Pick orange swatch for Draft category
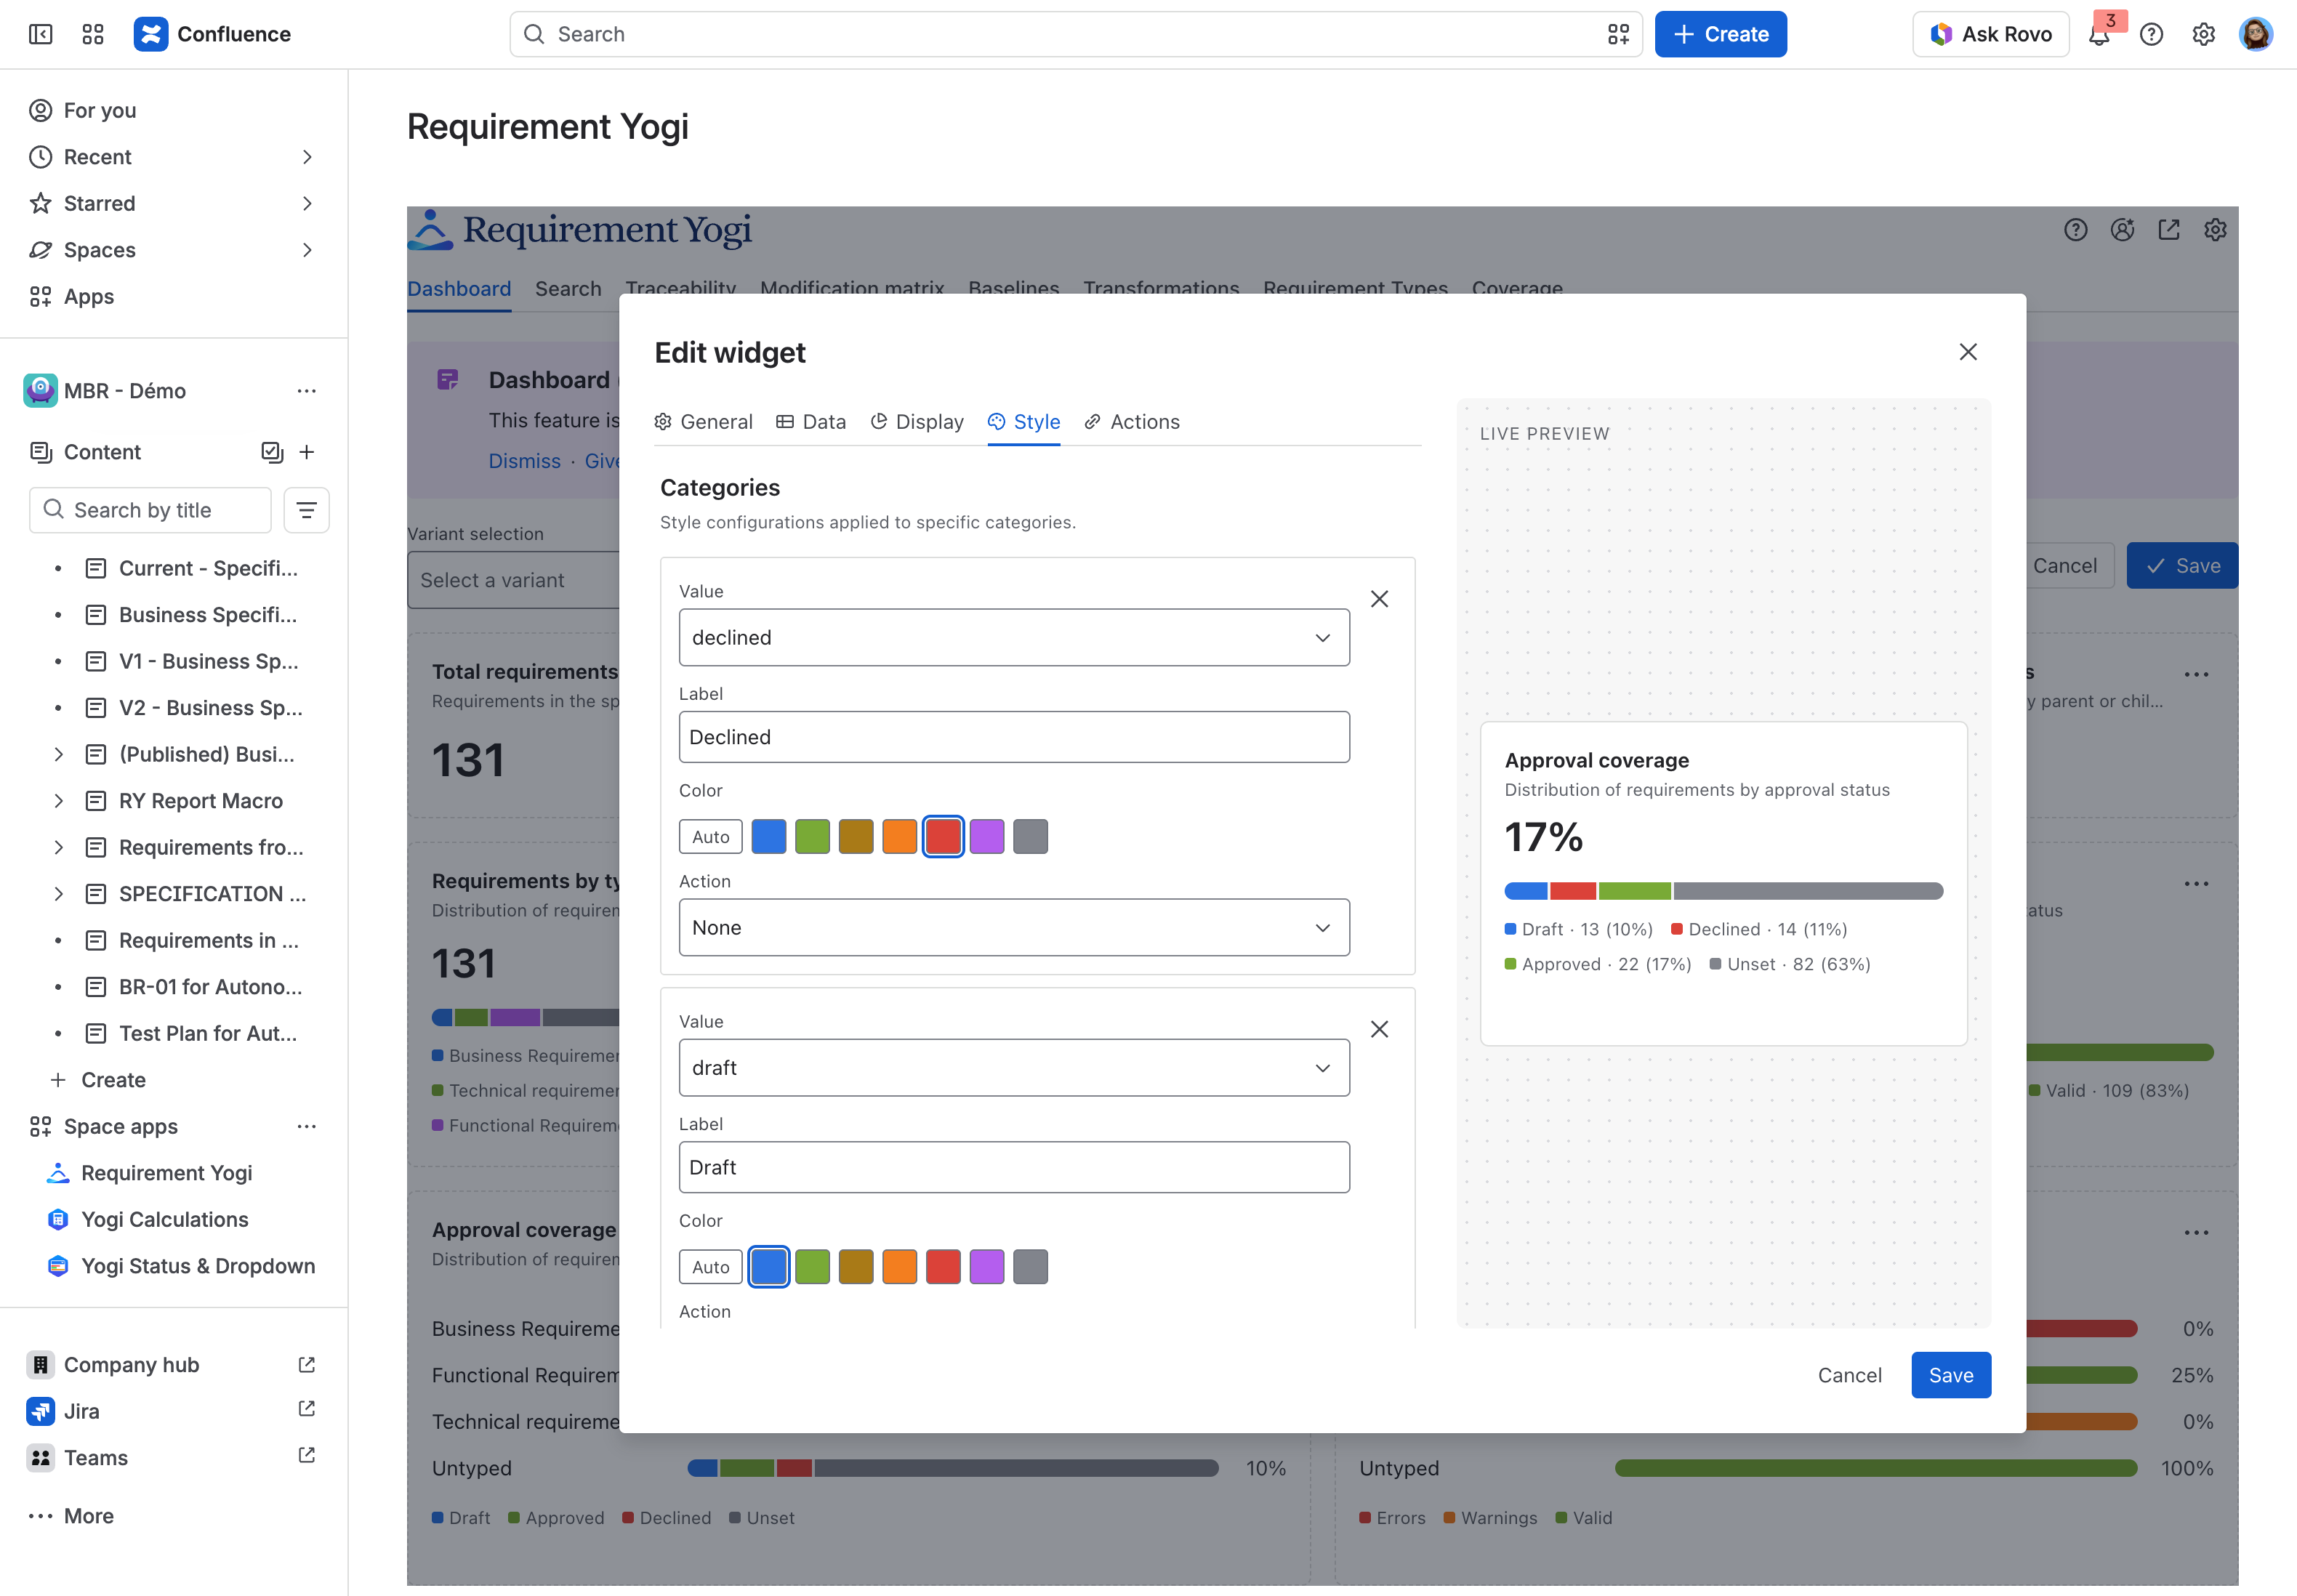 click(899, 1266)
